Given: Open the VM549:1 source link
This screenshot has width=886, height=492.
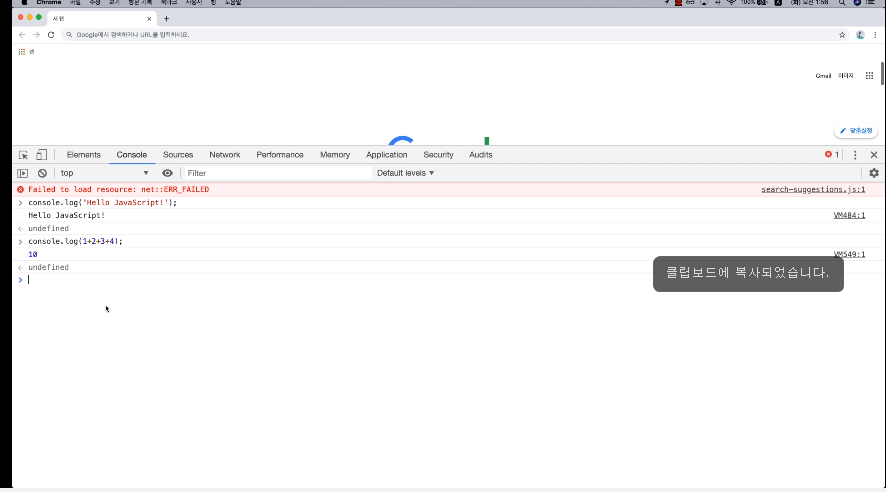Looking at the screenshot, I should click(849, 254).
